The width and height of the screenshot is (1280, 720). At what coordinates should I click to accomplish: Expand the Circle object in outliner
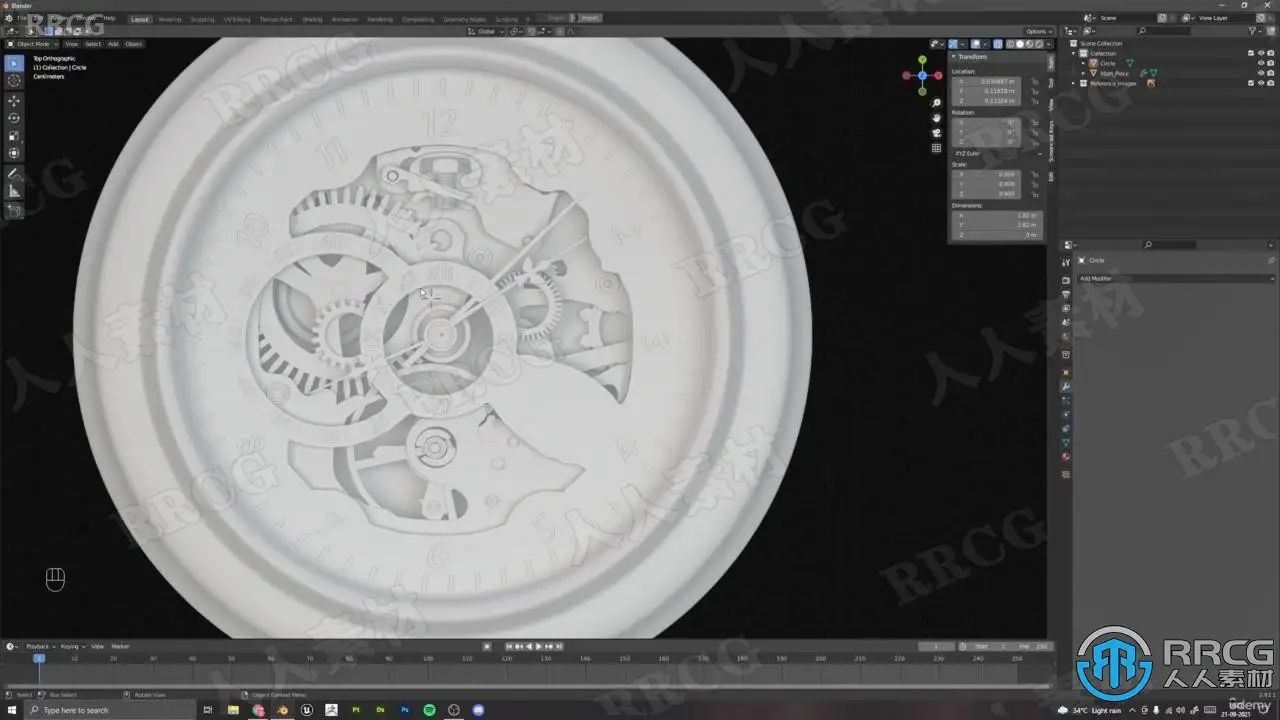point(1084,63)
